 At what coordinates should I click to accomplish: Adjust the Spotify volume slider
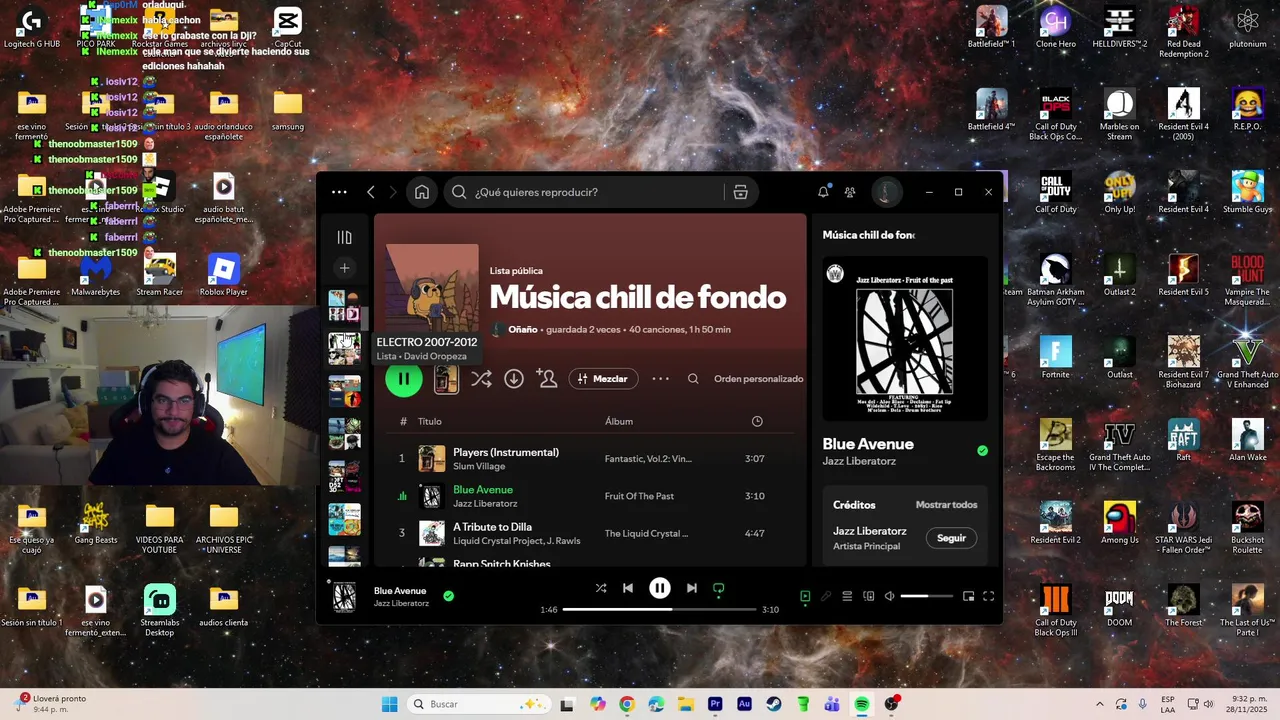927,596
